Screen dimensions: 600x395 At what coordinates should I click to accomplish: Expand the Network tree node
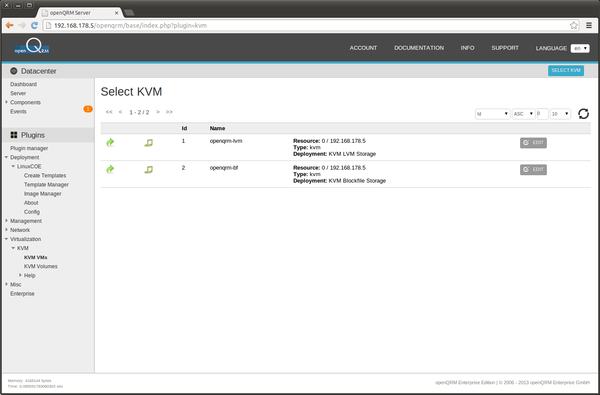(x=7, y=230)
